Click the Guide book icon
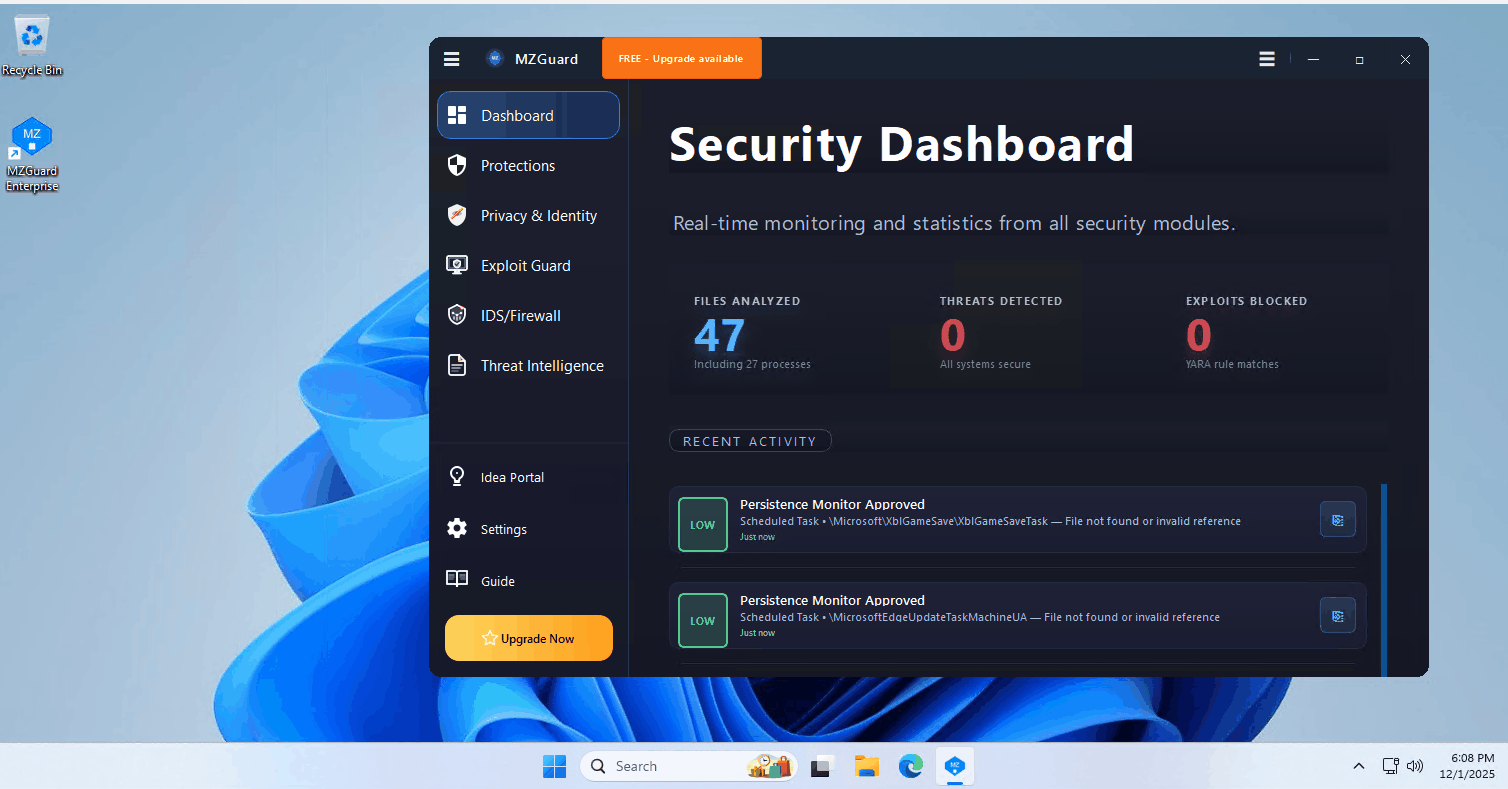 (x=457, y=580)
